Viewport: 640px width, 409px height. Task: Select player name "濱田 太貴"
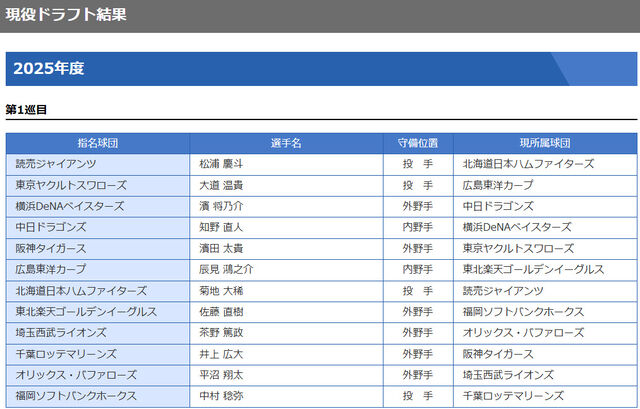(x=221, y=249)
